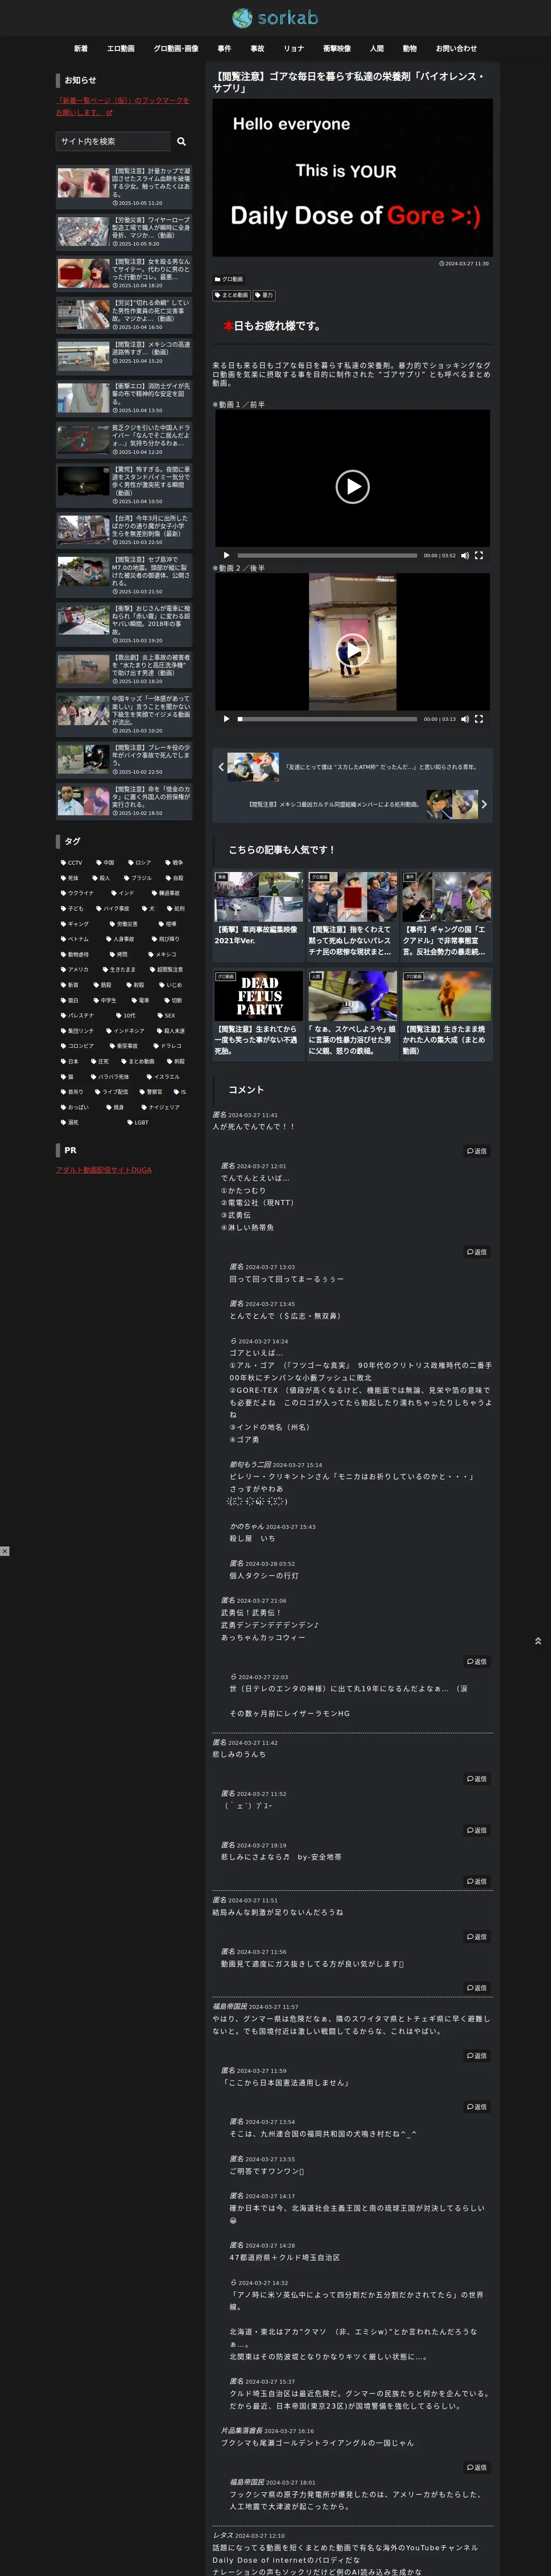Click the small play icon under video 1
This screenshot has height=2576, width=551.
click(x=226, y=555)
